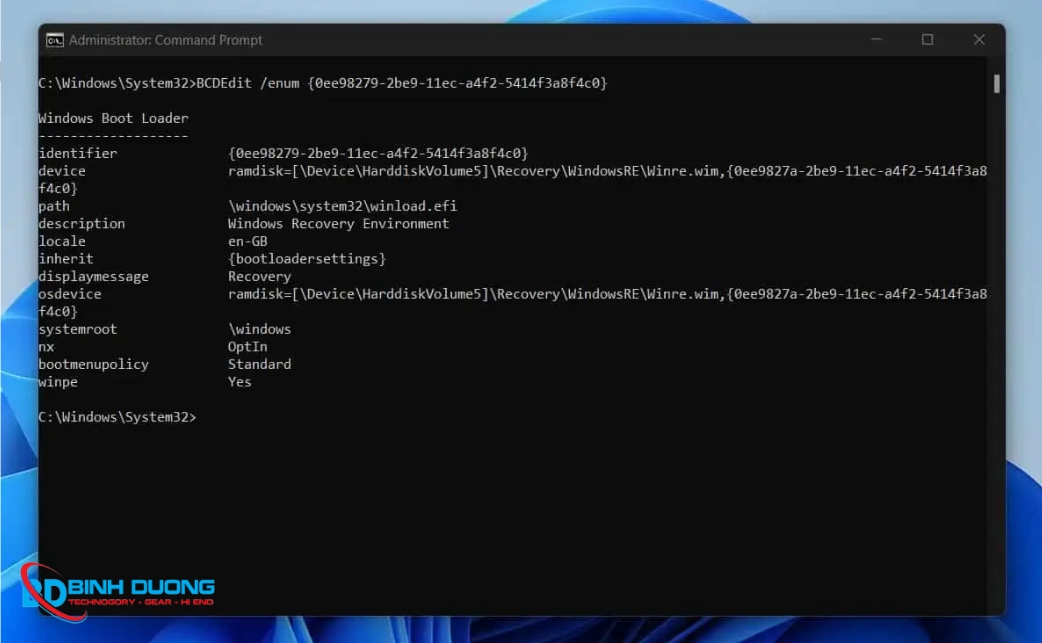The height and width of the screenshot is (643, 1042).
Task: Select the 'Recovery' displaymessage value
Action: [260, 277]
